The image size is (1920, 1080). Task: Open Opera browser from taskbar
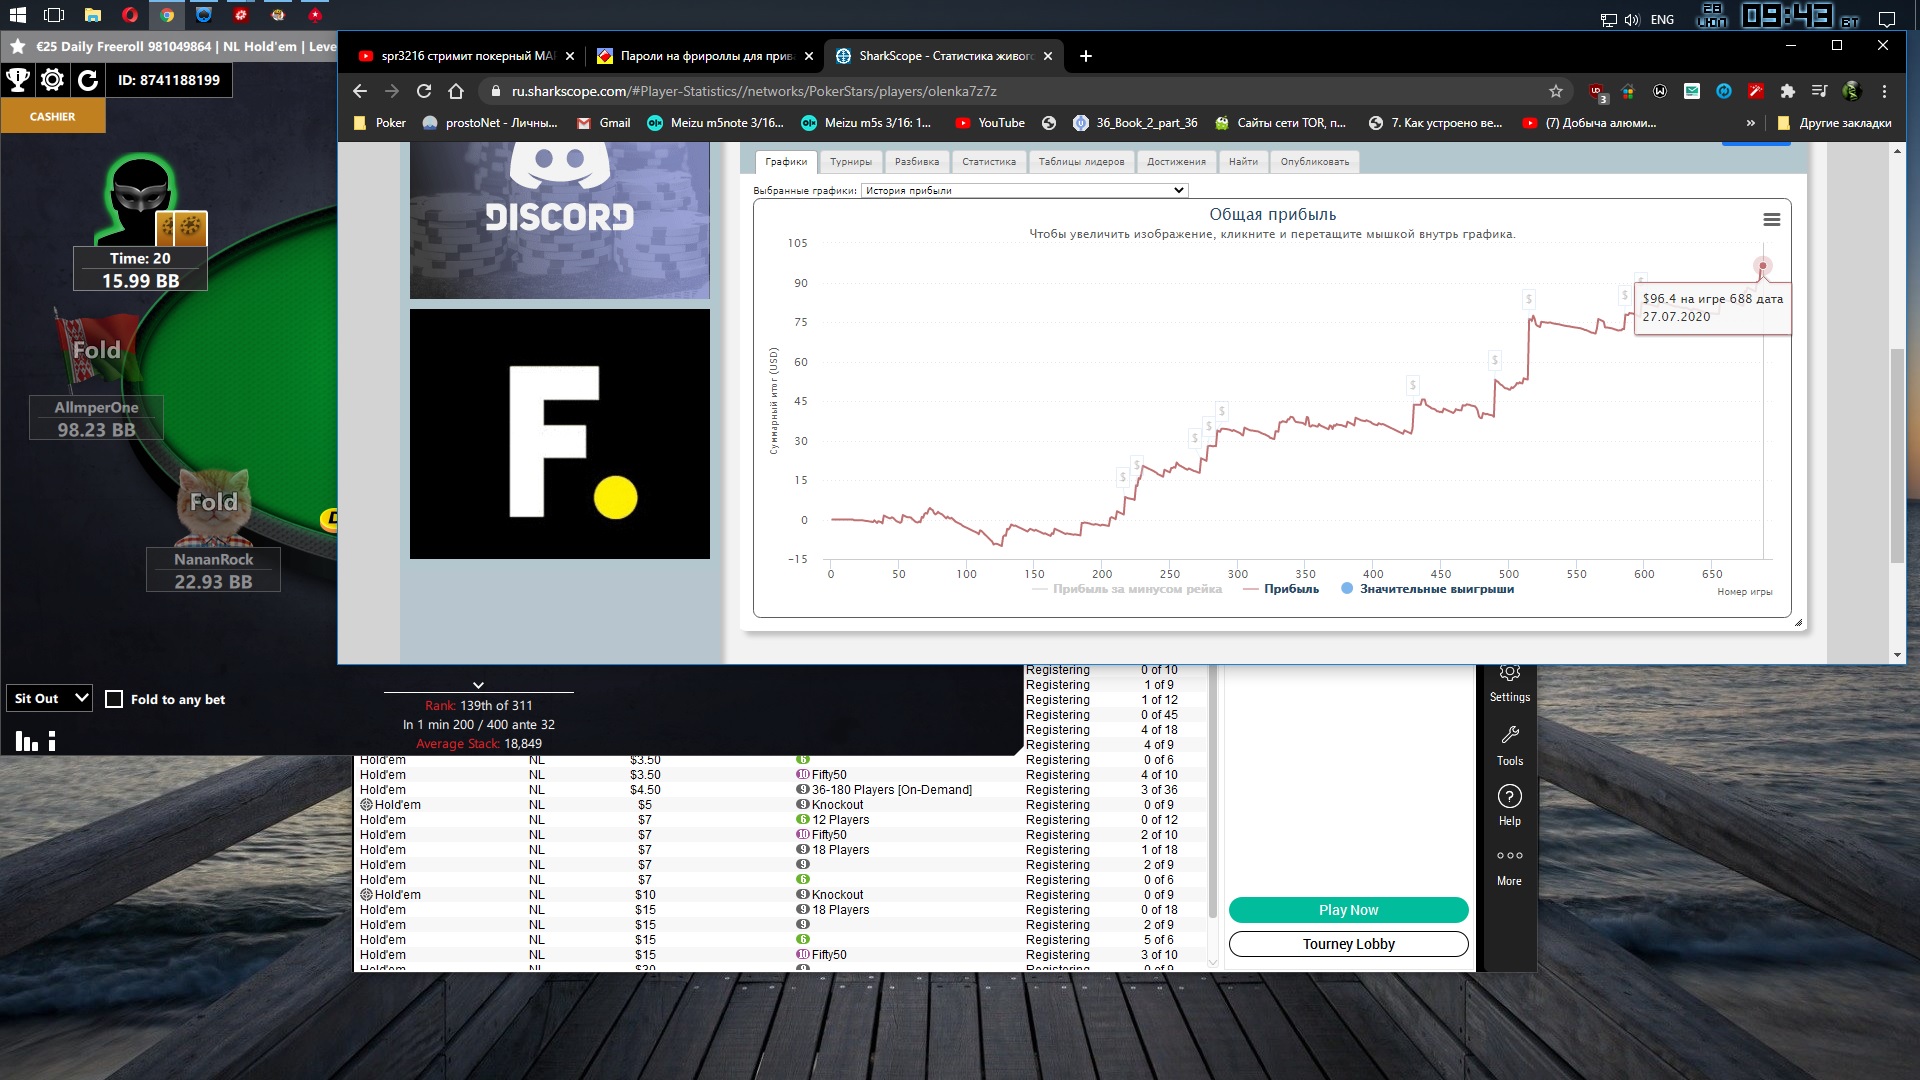click(130, 15)
